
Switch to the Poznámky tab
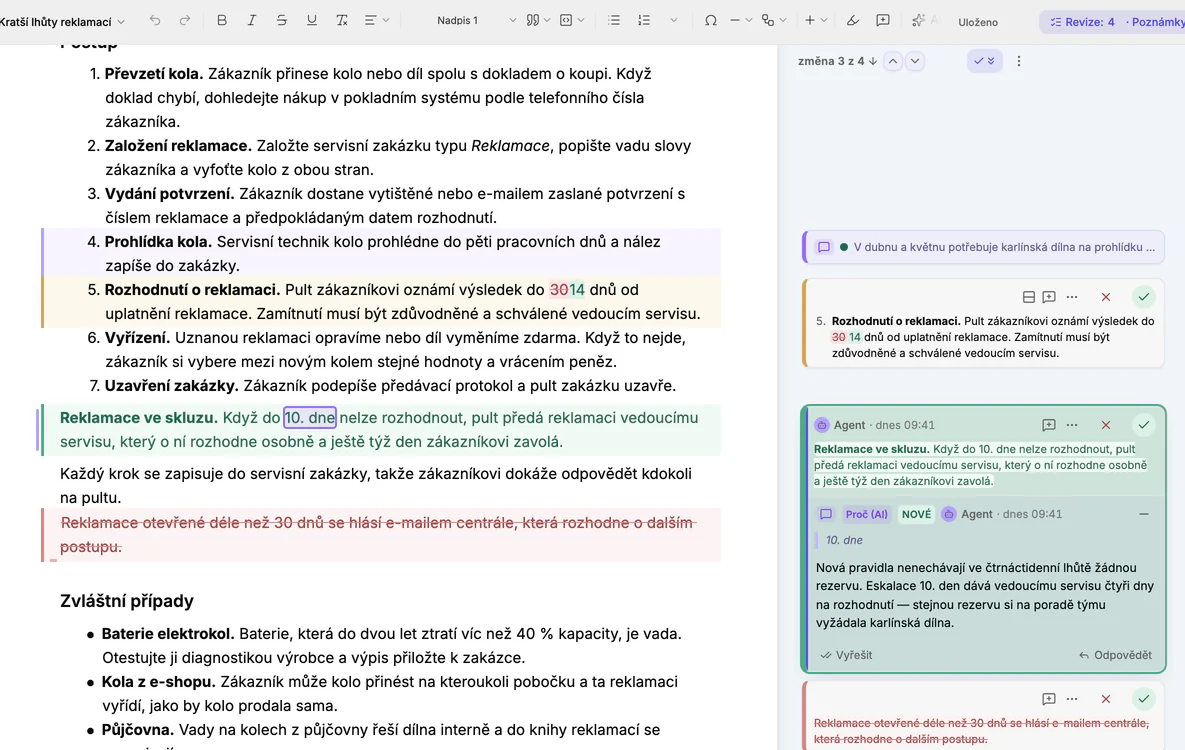click(1156, 22)
